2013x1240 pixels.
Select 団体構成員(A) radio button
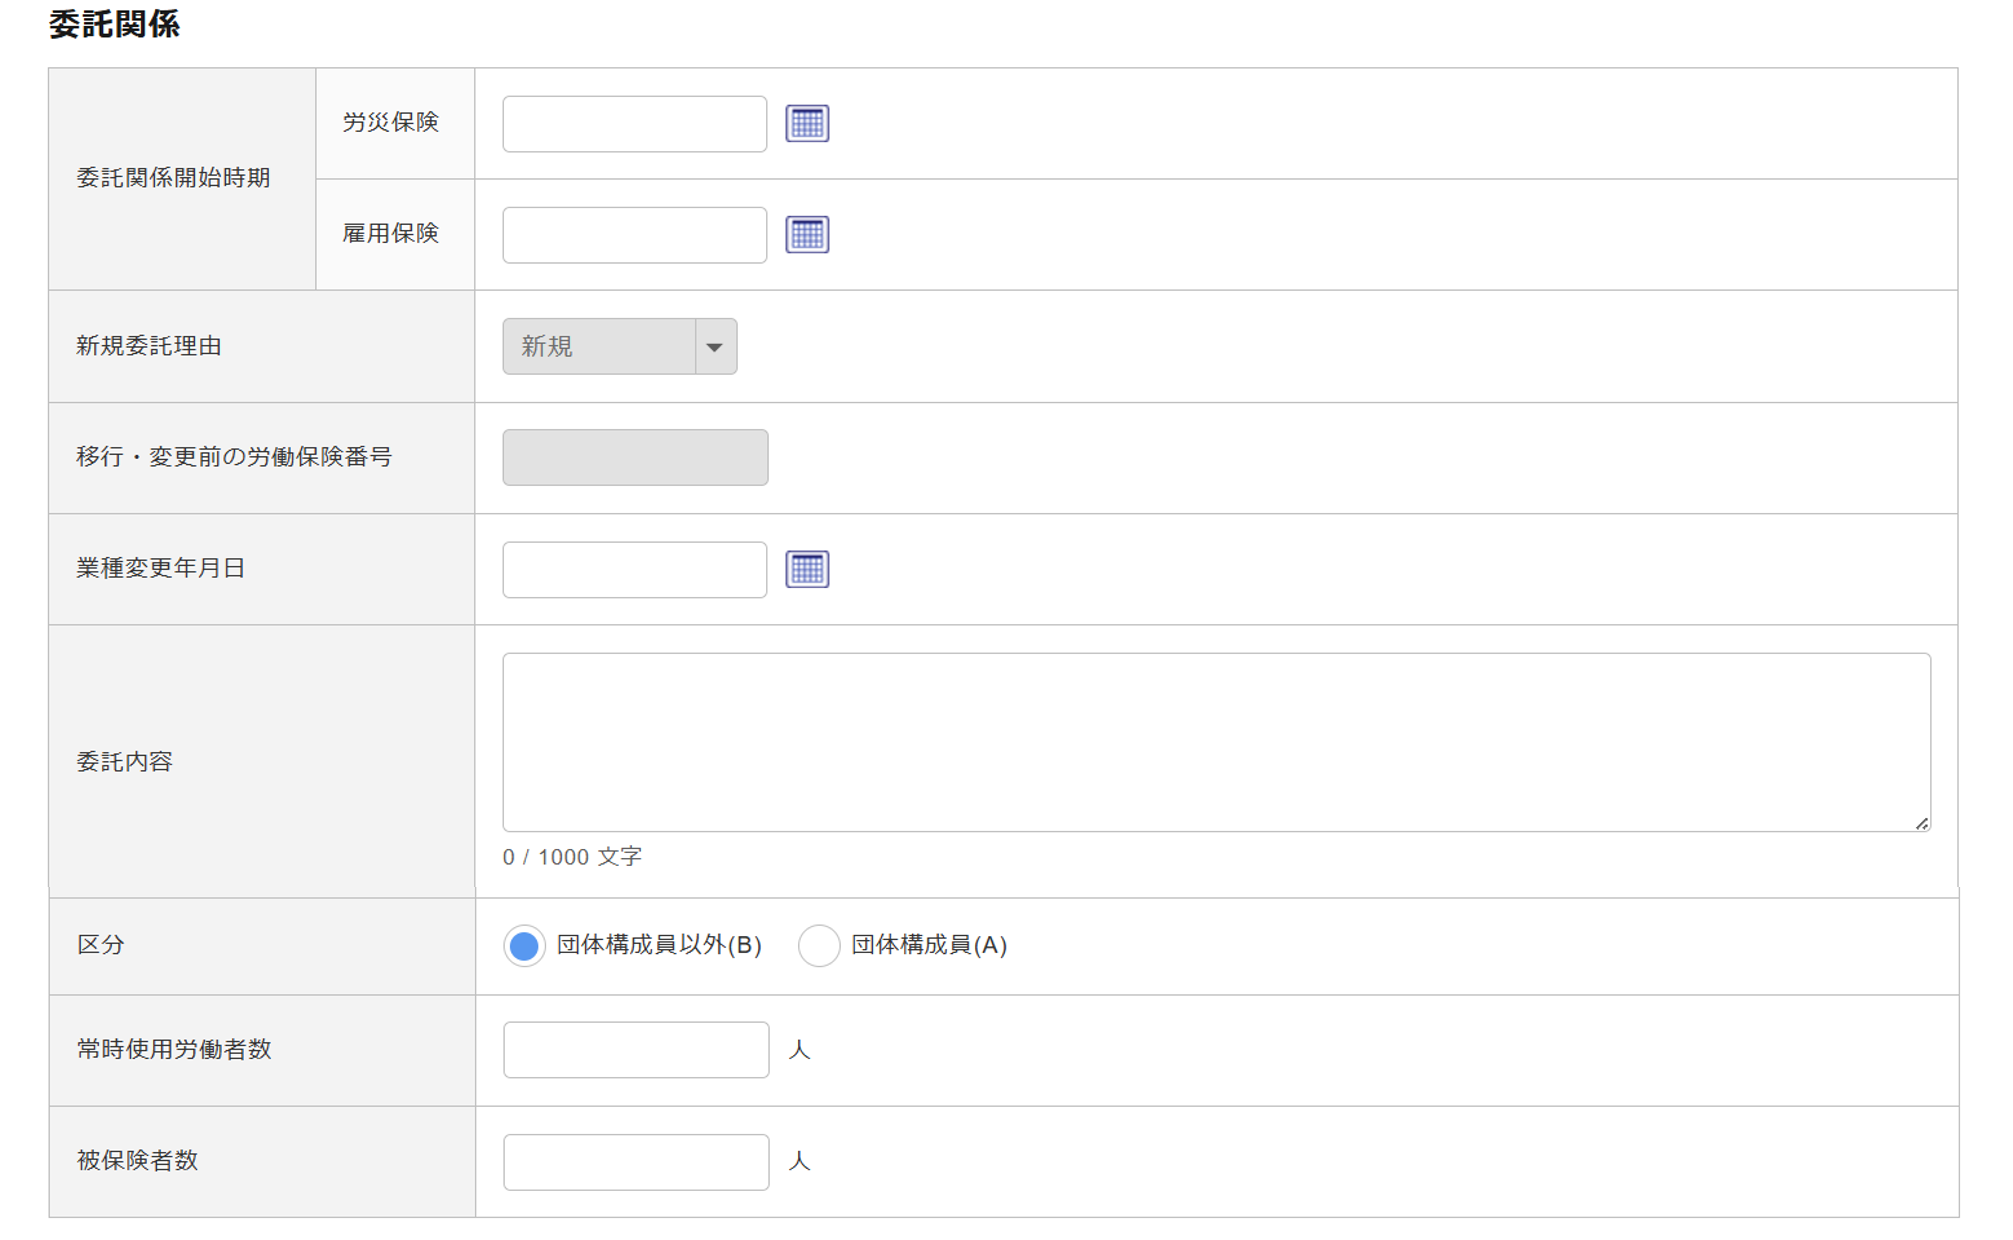(818, 946)
